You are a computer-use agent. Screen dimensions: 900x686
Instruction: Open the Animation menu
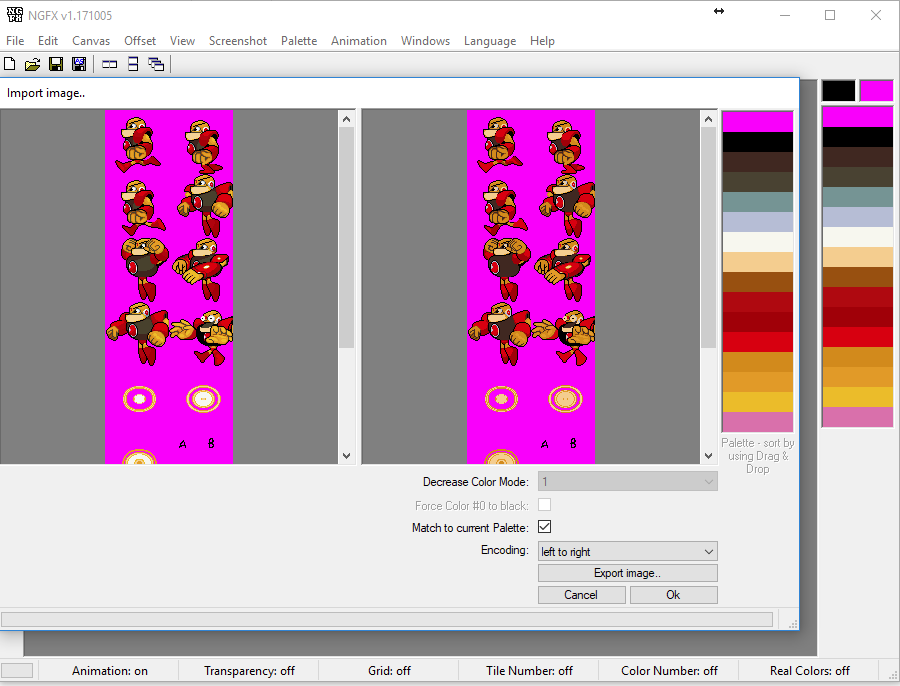tap(358, 41)
